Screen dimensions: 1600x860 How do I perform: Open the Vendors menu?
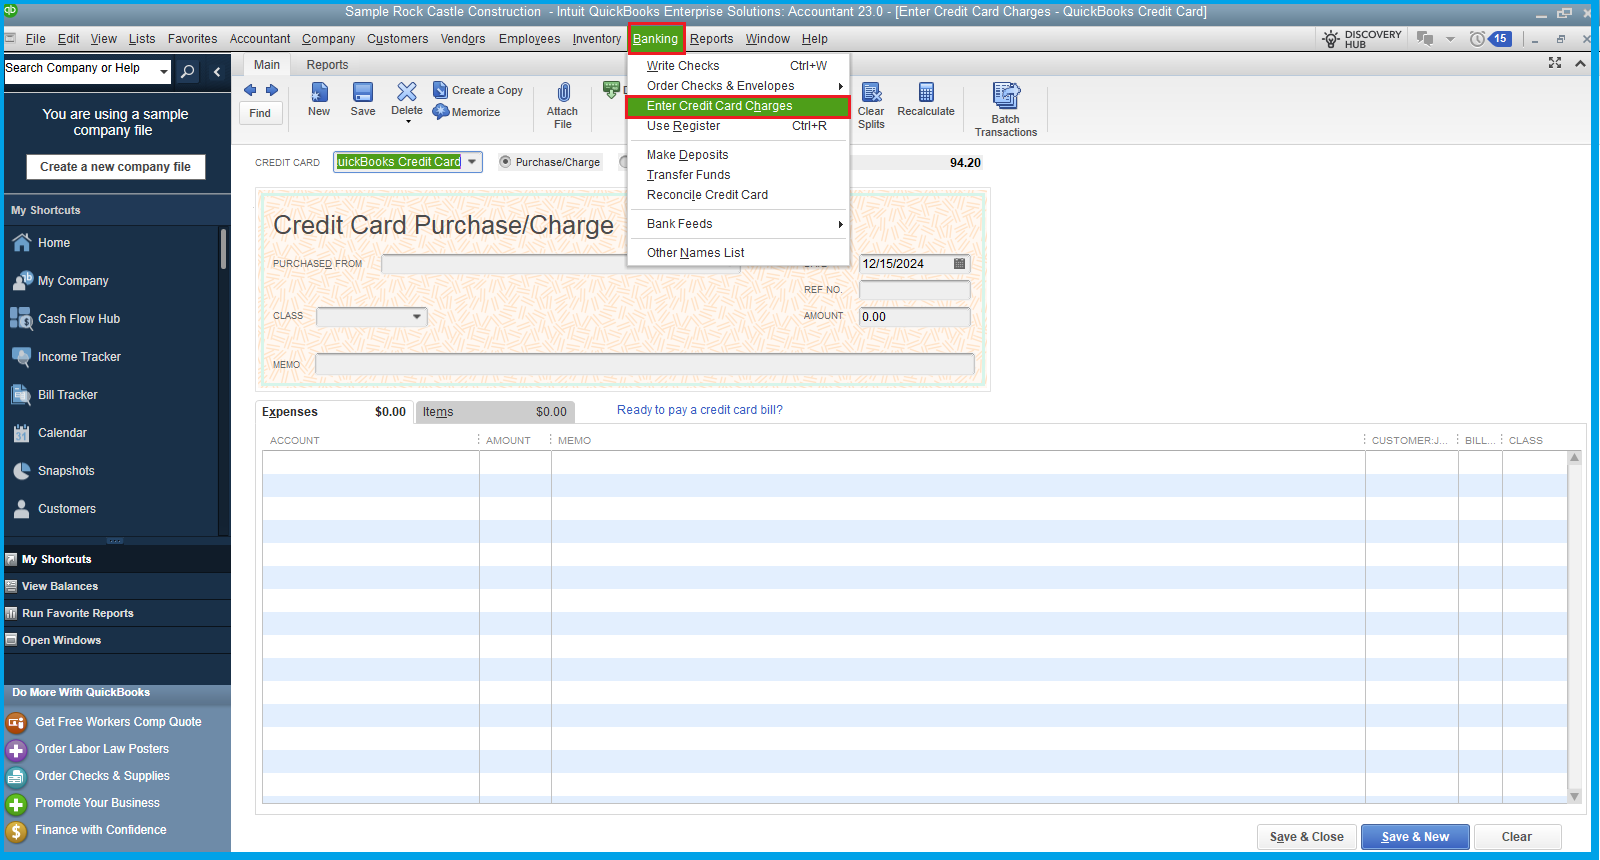coord(463,39)
